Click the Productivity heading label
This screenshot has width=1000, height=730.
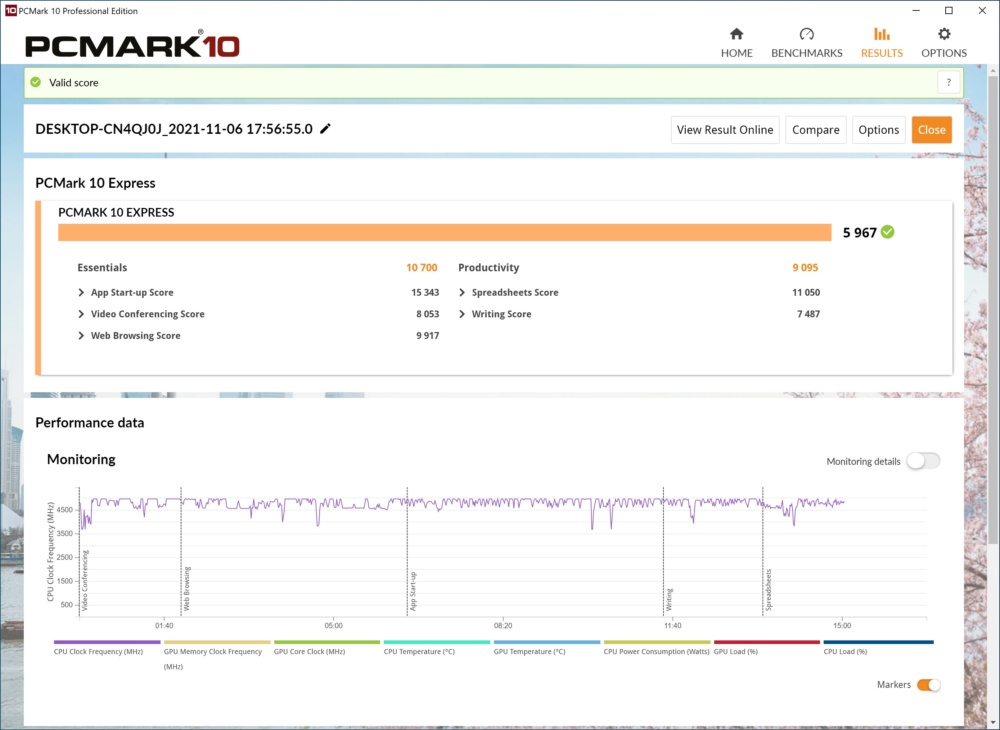point(489,268)
